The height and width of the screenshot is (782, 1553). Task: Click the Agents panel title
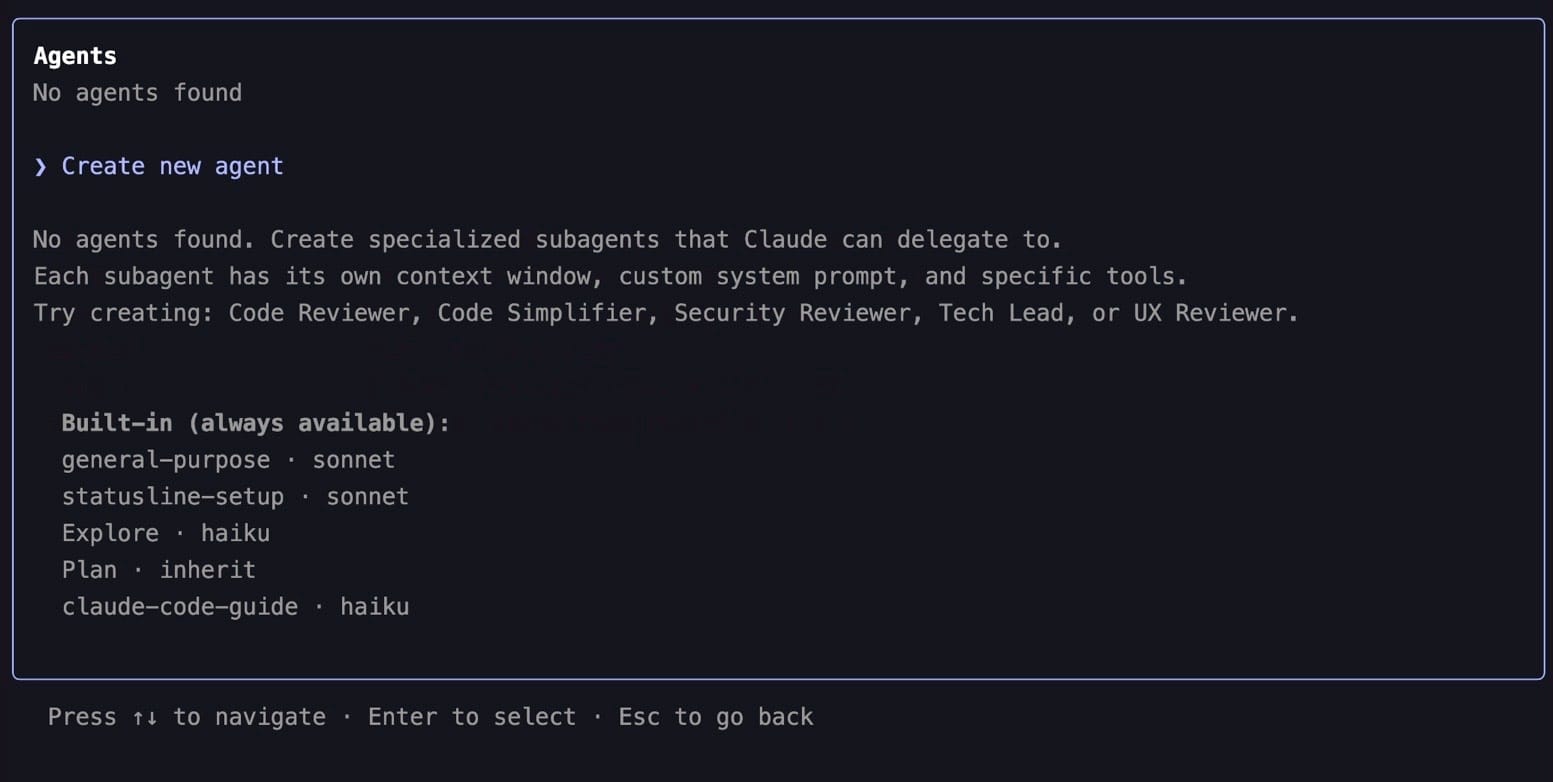point(74,55)
